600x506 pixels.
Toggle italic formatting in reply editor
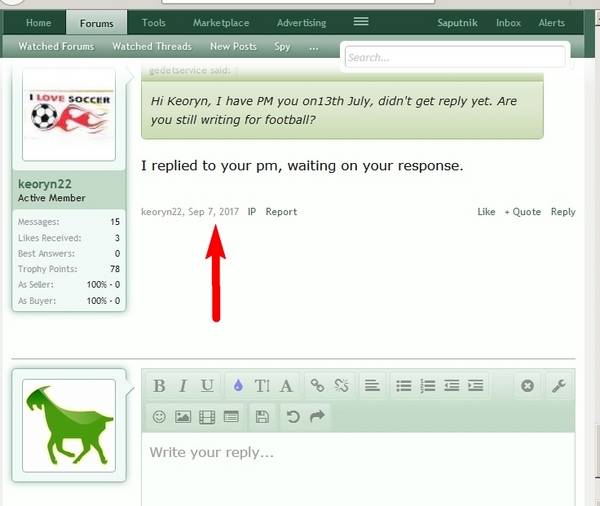(183, 386)
